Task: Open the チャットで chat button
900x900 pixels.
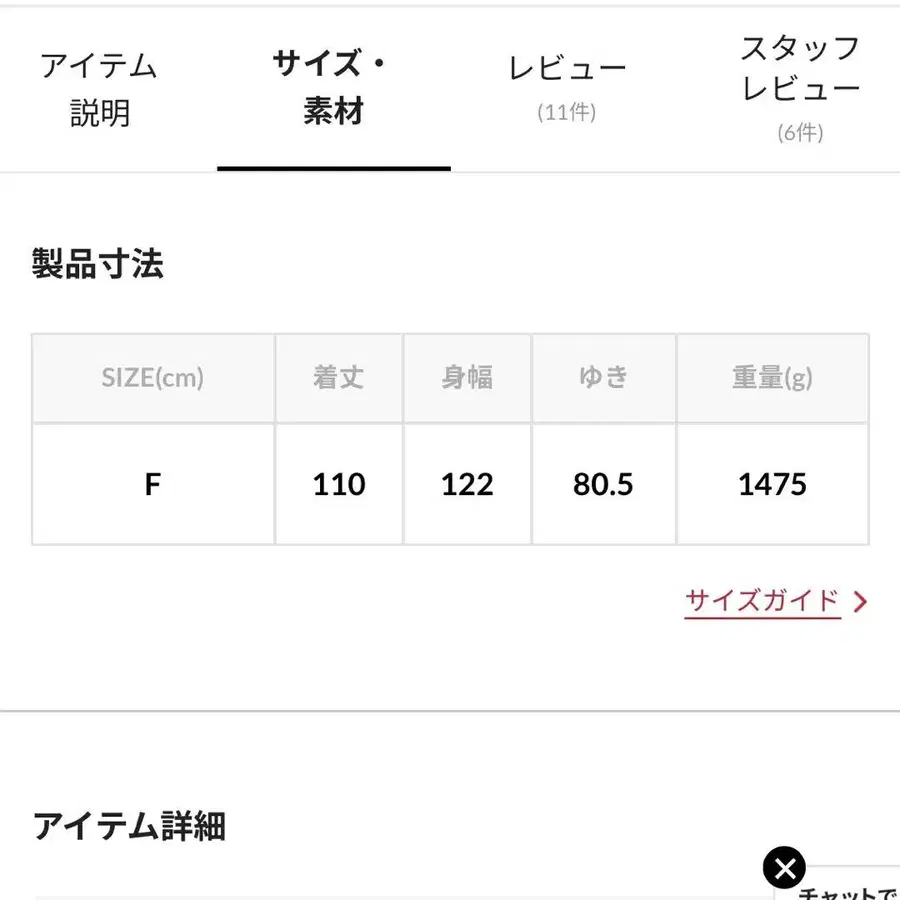Action: click(x=850, y=890)
